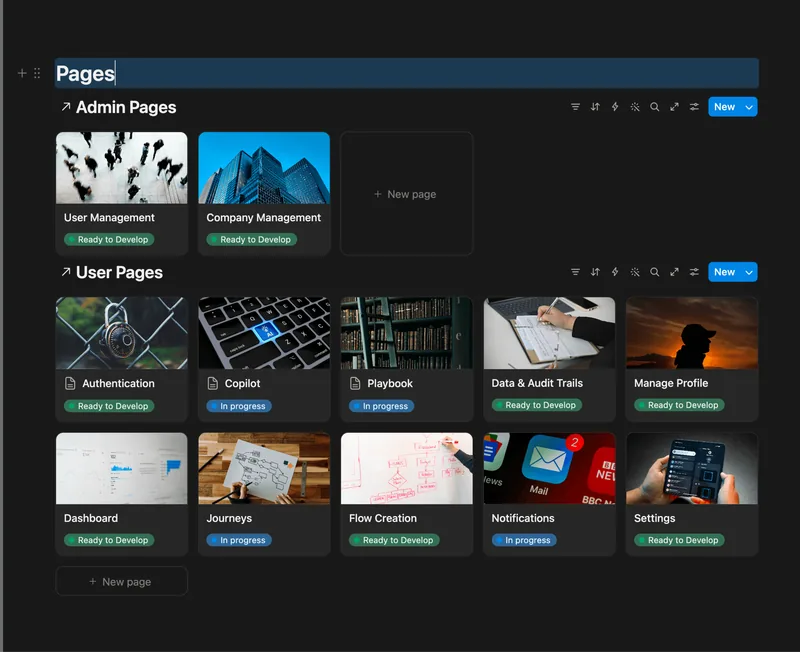
Task: Click the In progress status on Copilot
Action: pos(239,406)
